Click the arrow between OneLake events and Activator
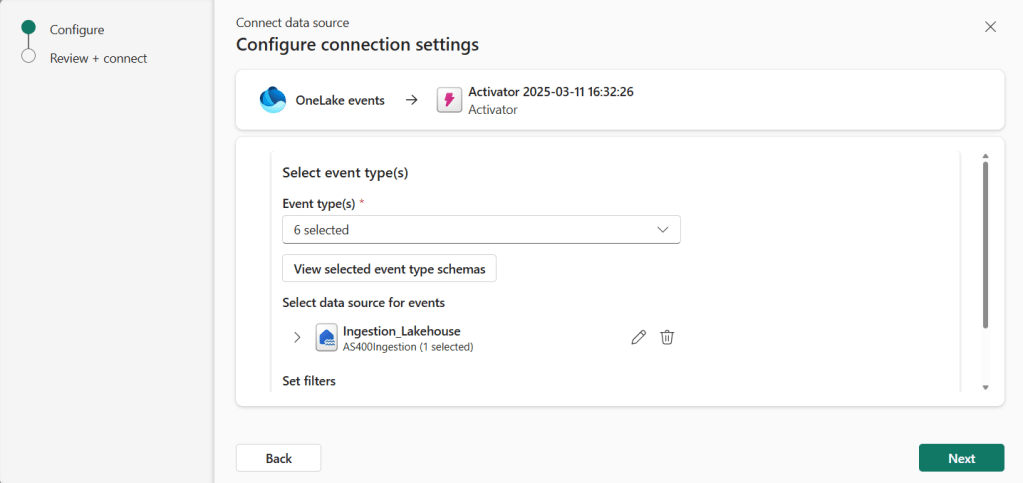The image size is (1023, 483). (x=411, y=100)
